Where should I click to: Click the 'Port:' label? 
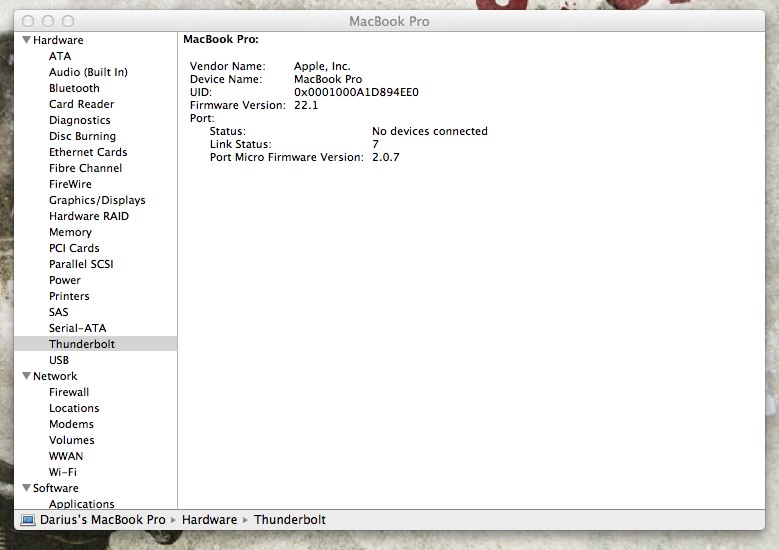click(202, 118)
